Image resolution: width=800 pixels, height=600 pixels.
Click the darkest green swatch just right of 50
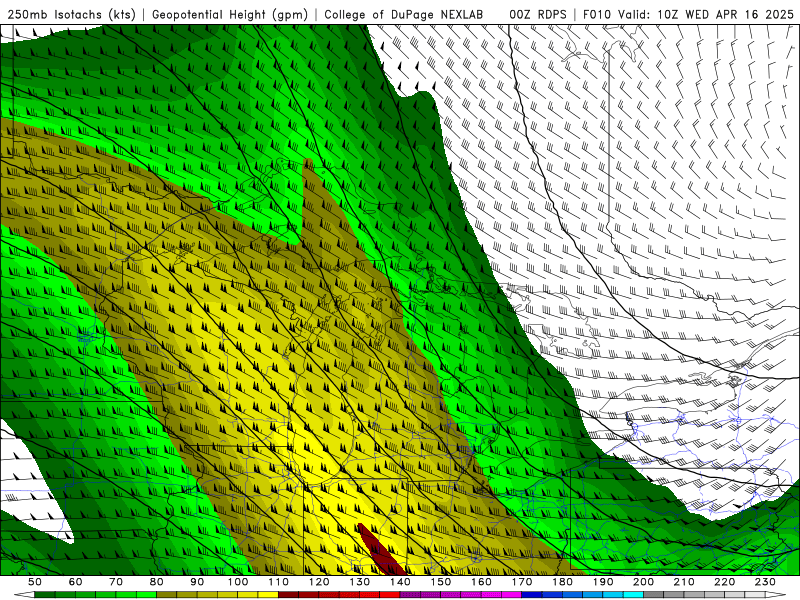44,594
